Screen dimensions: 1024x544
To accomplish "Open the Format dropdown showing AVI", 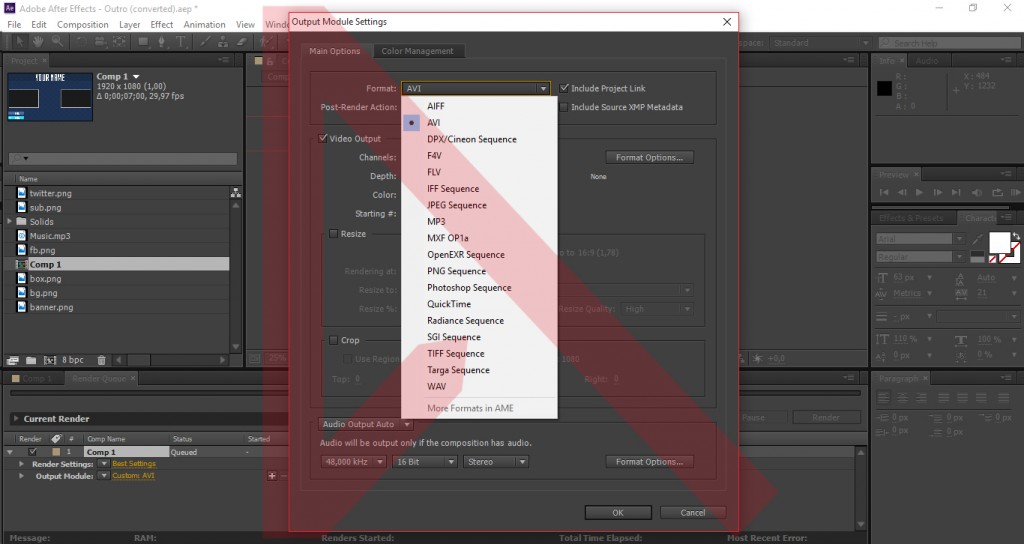I will (475, 88).
